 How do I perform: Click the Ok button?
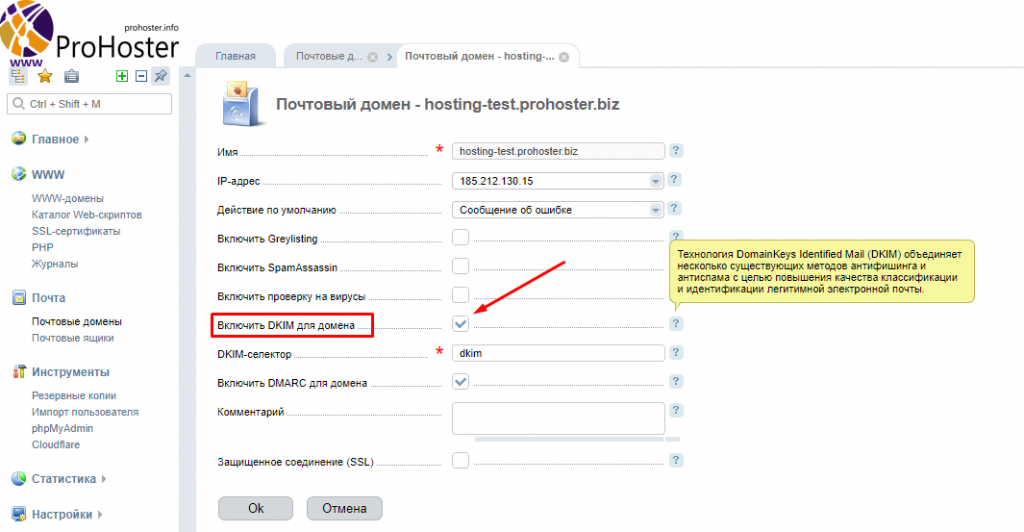(256, 508)
